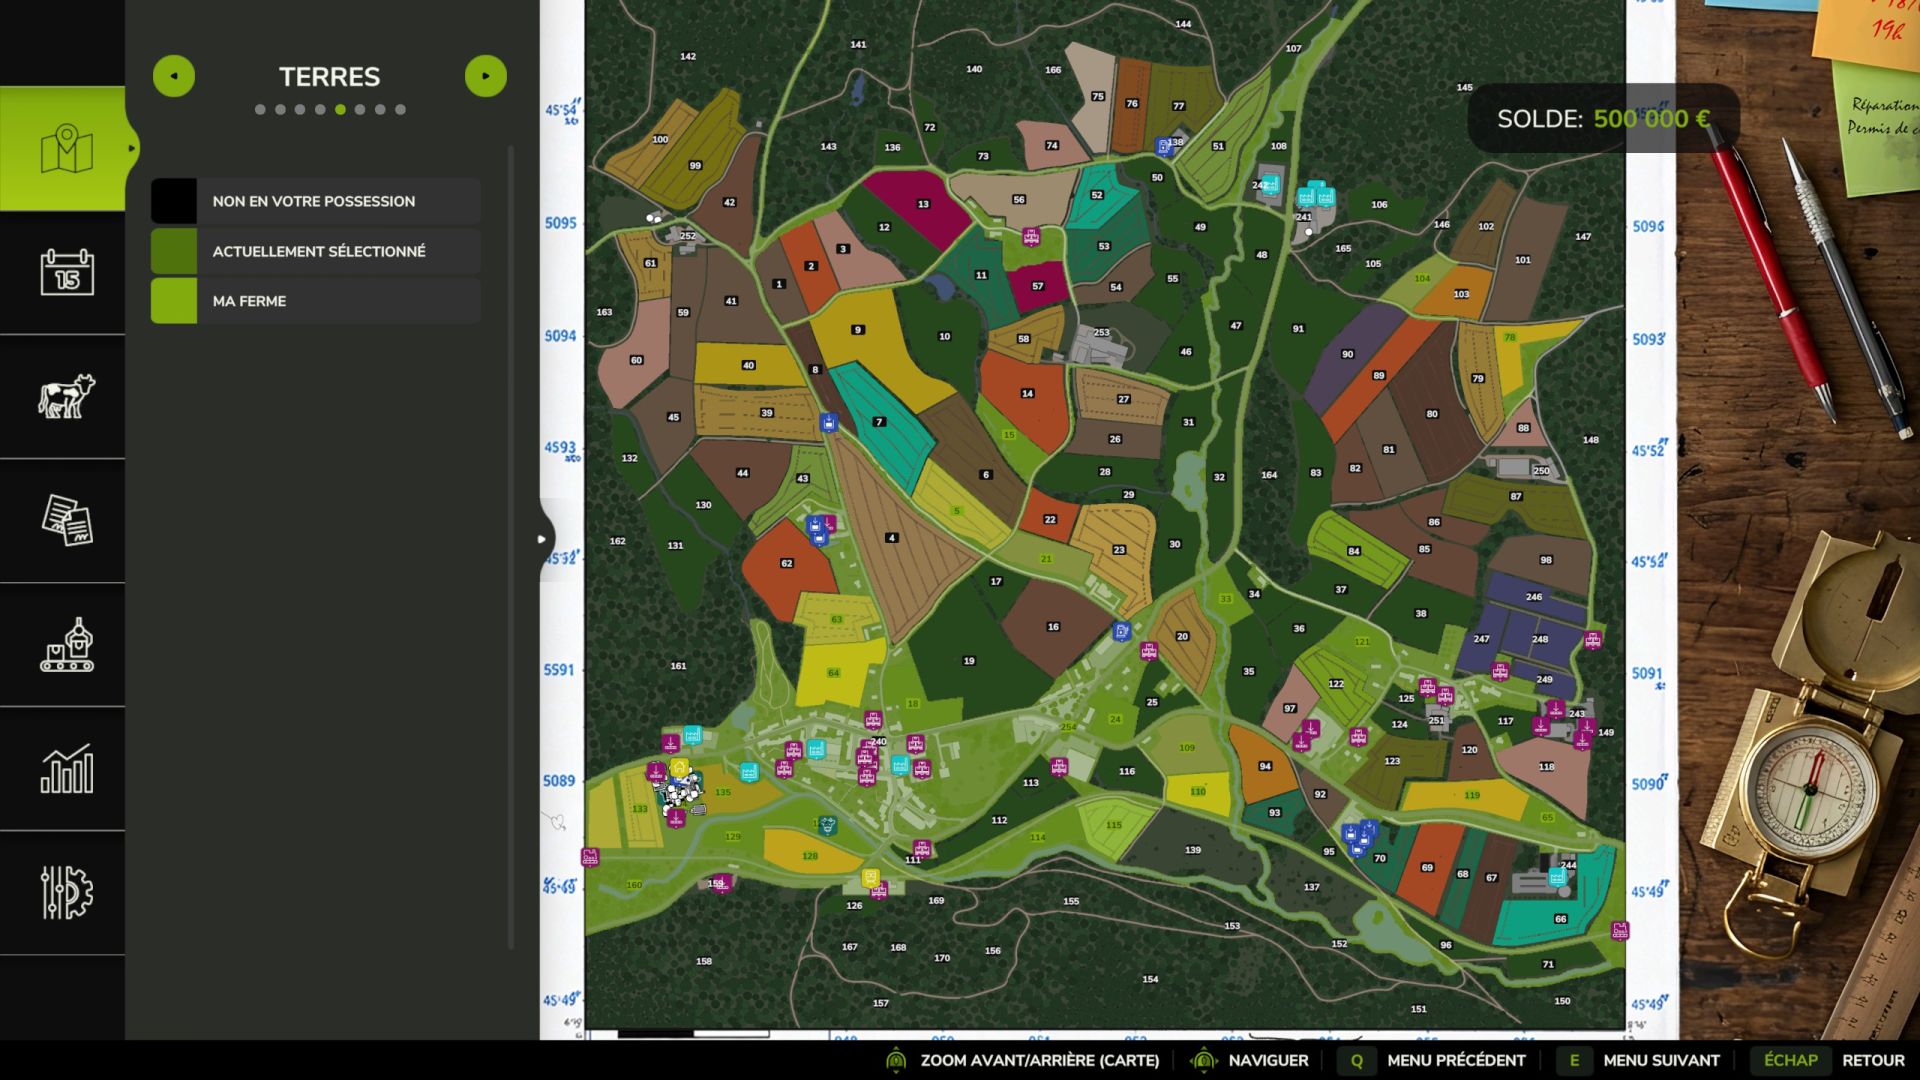Viewport: 1920px width, 1080px height.
Task: Select the highlighted fifth page indicator dot
Action: pyautogui.click(x=340, y=110)
